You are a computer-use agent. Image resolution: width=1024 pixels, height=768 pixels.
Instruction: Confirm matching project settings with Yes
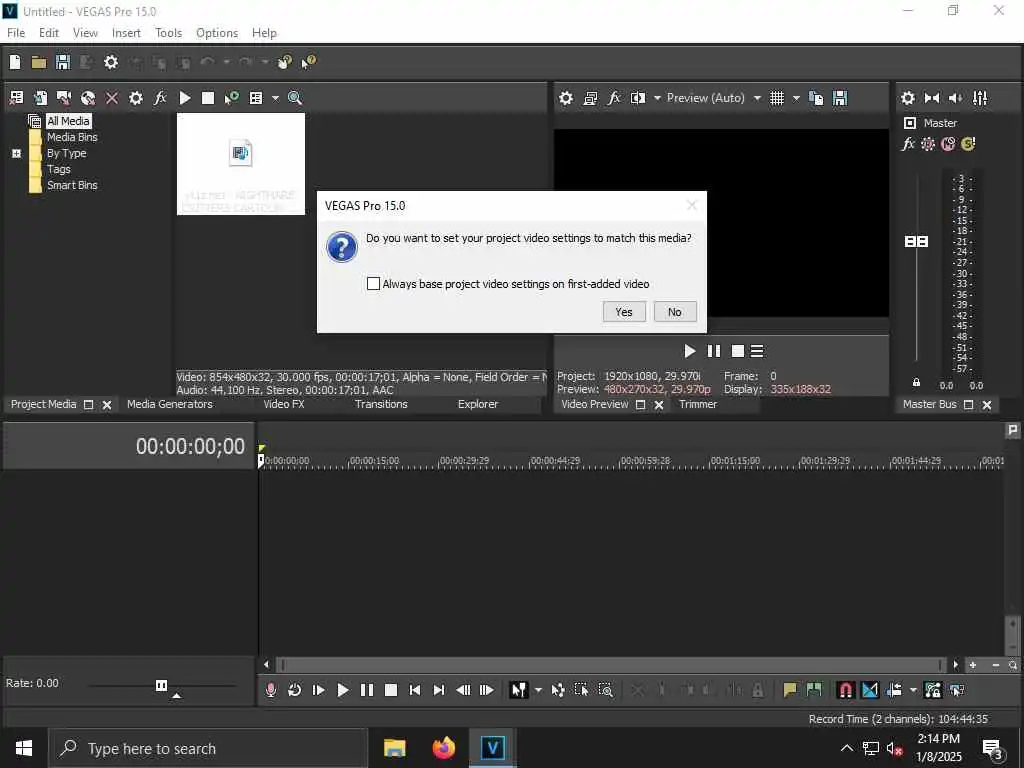pos(624,312)
